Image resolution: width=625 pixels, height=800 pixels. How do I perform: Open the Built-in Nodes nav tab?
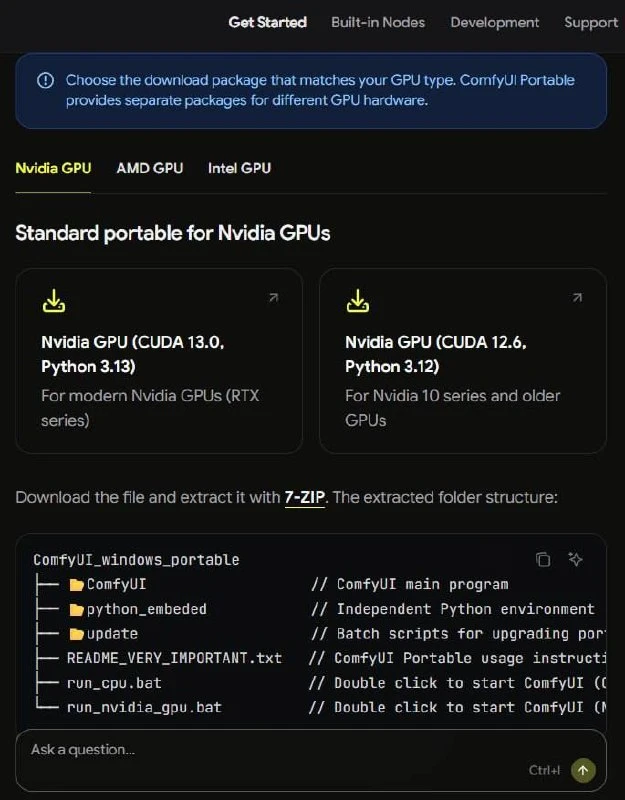click(378, 22)
